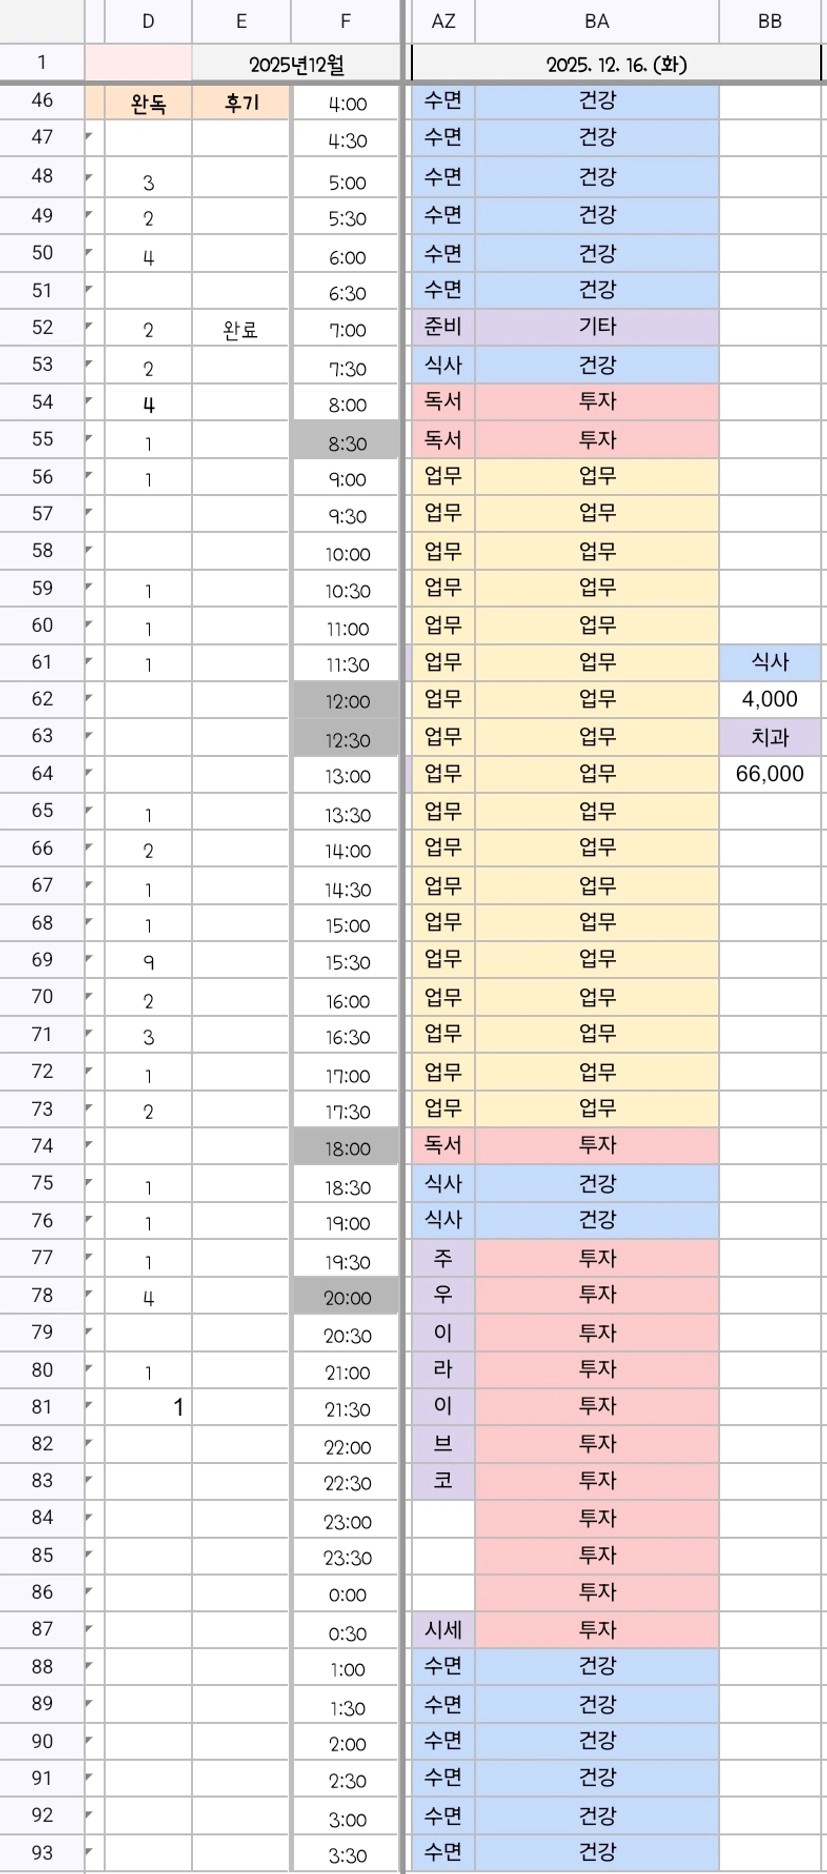Select the 시세 cell in column AZ
827x1874 pixels.
pos(443,1629)
